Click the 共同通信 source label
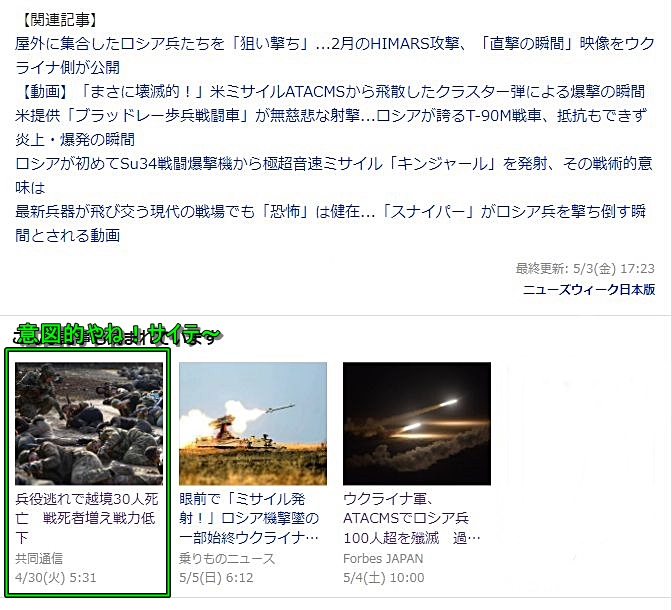Screen dimensions: 672x610 (x=39, y=559)
